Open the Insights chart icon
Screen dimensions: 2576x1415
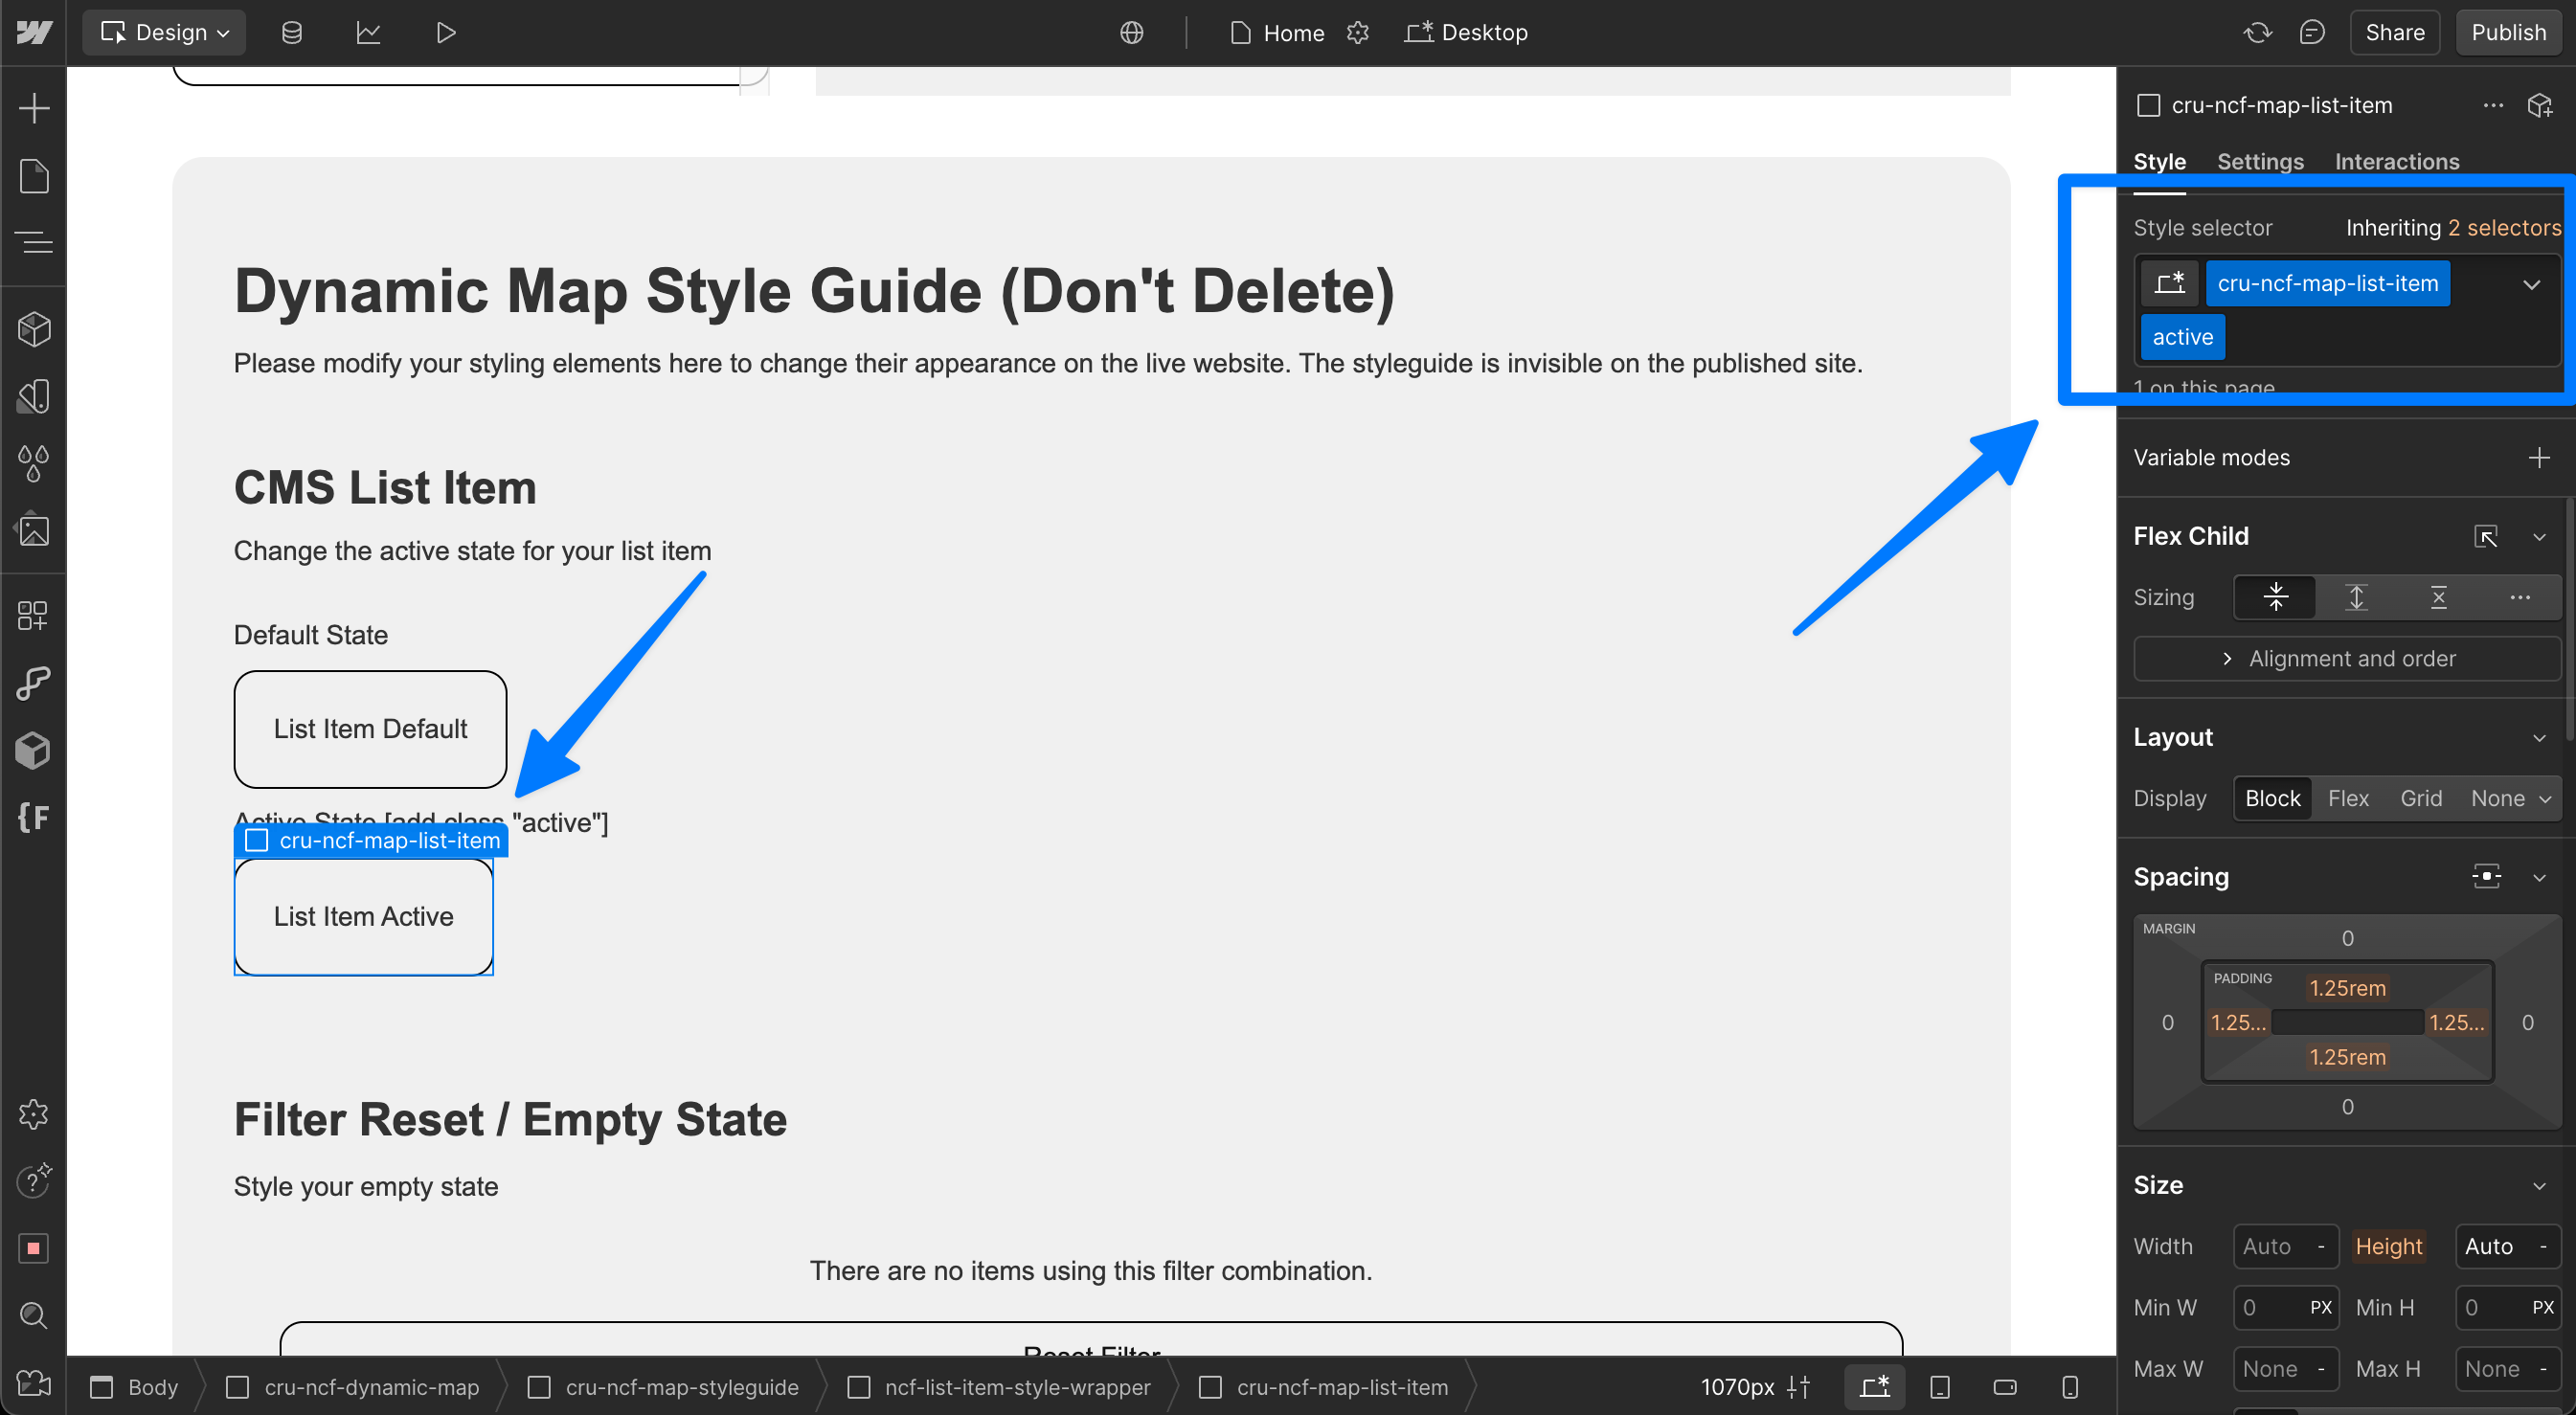pos(368,32)
